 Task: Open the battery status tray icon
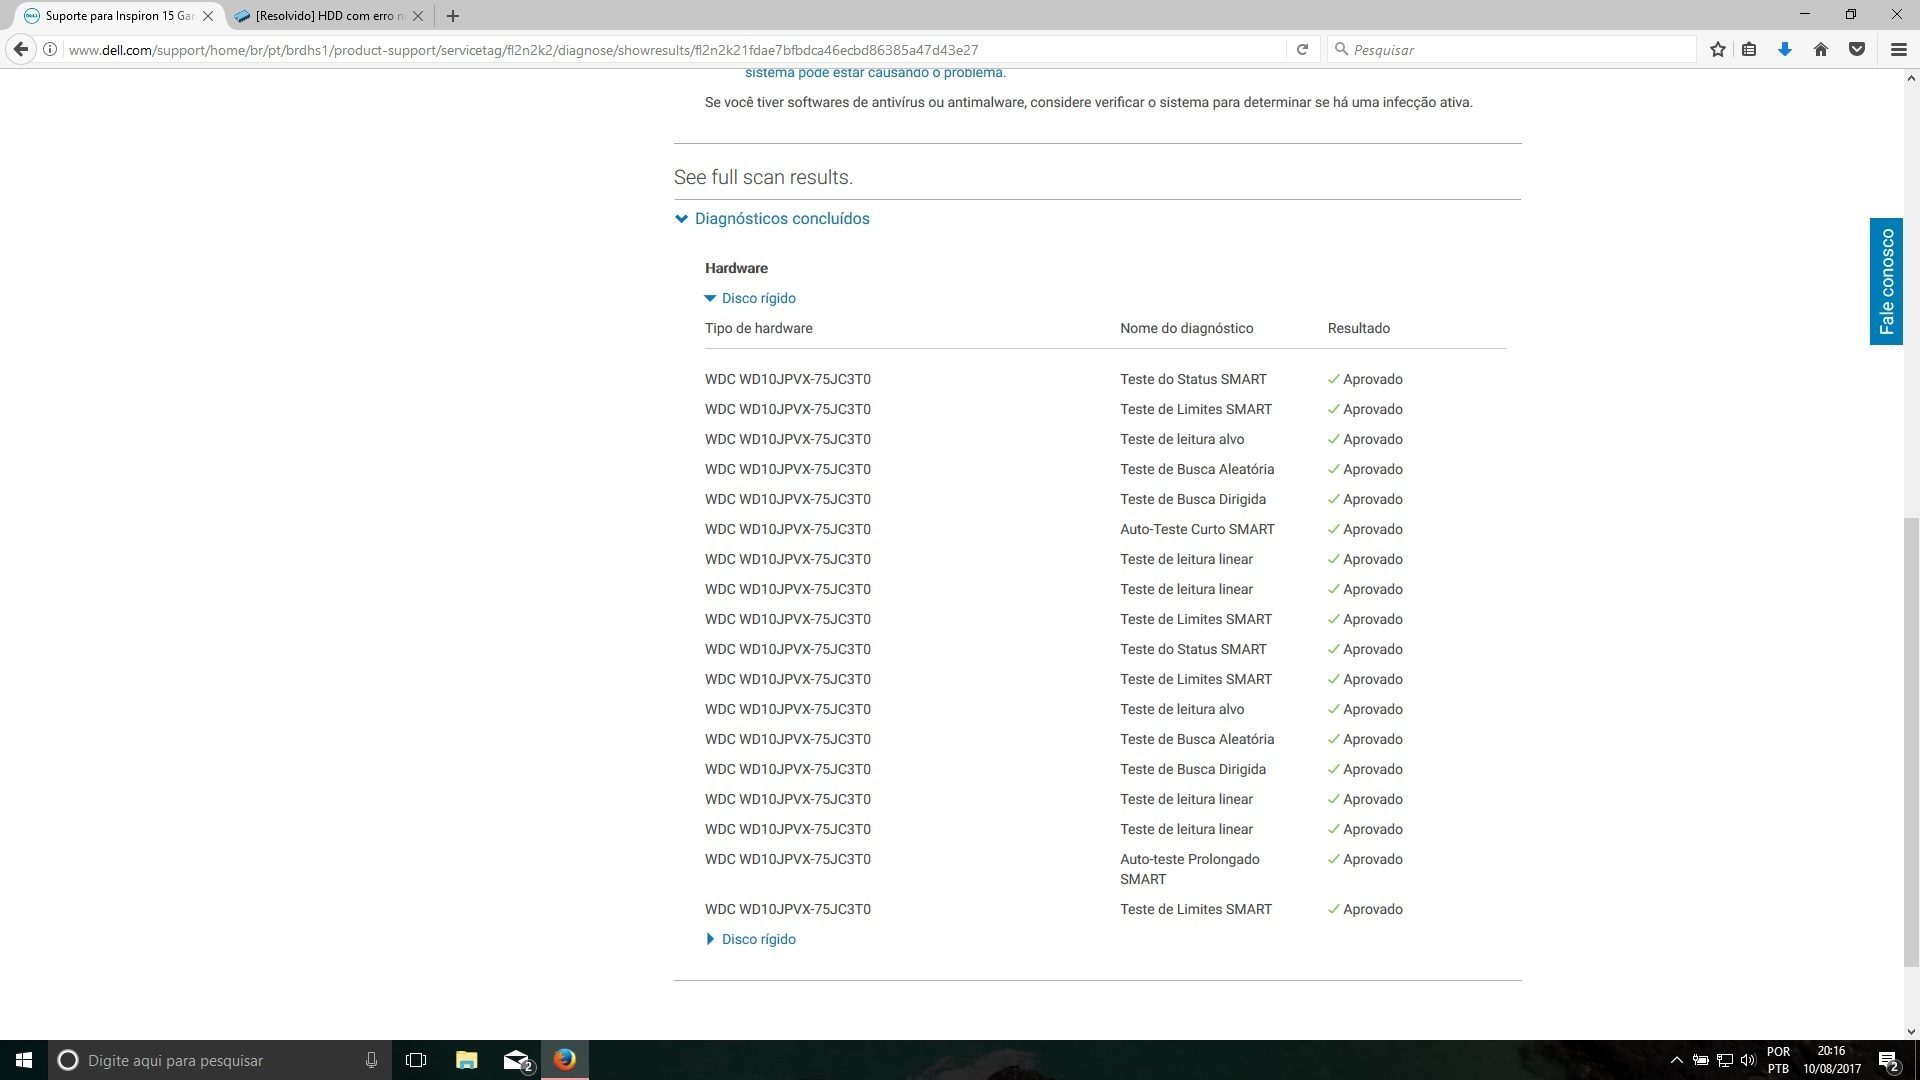coord(1700,1060)
